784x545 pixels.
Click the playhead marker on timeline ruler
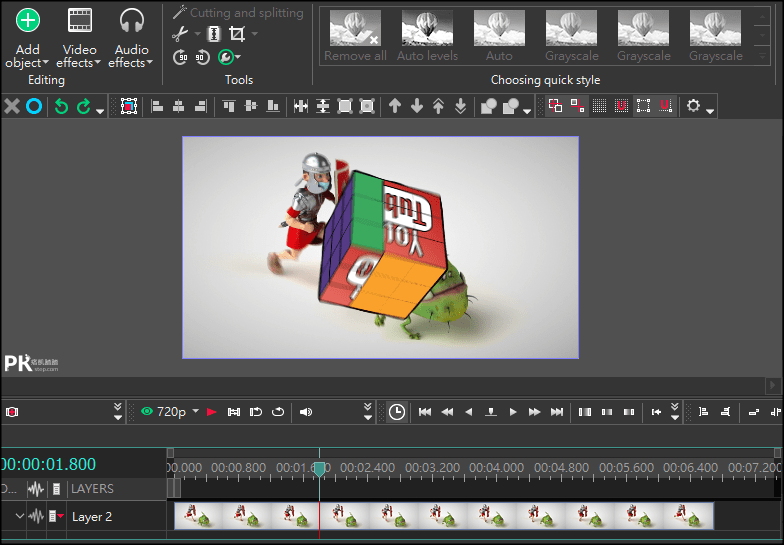click(x=319, y=470)
